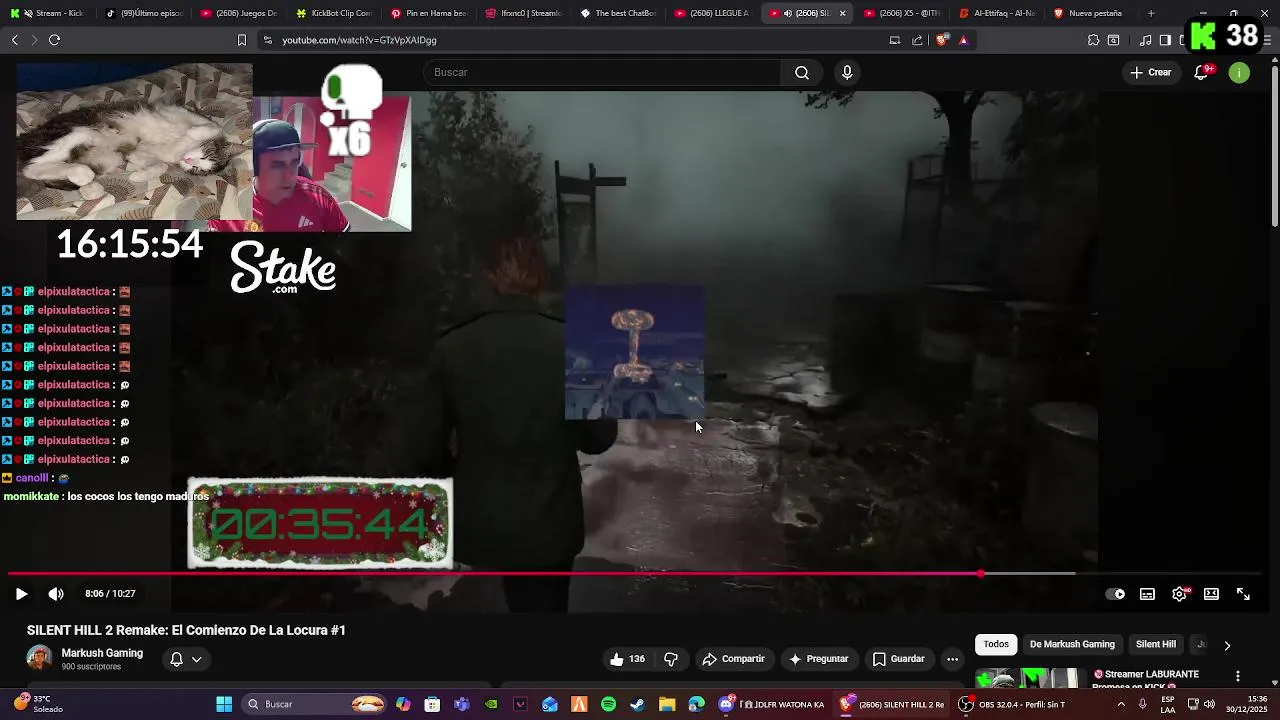
Task: Like the video with thumbs up
Action: point(627,659)
